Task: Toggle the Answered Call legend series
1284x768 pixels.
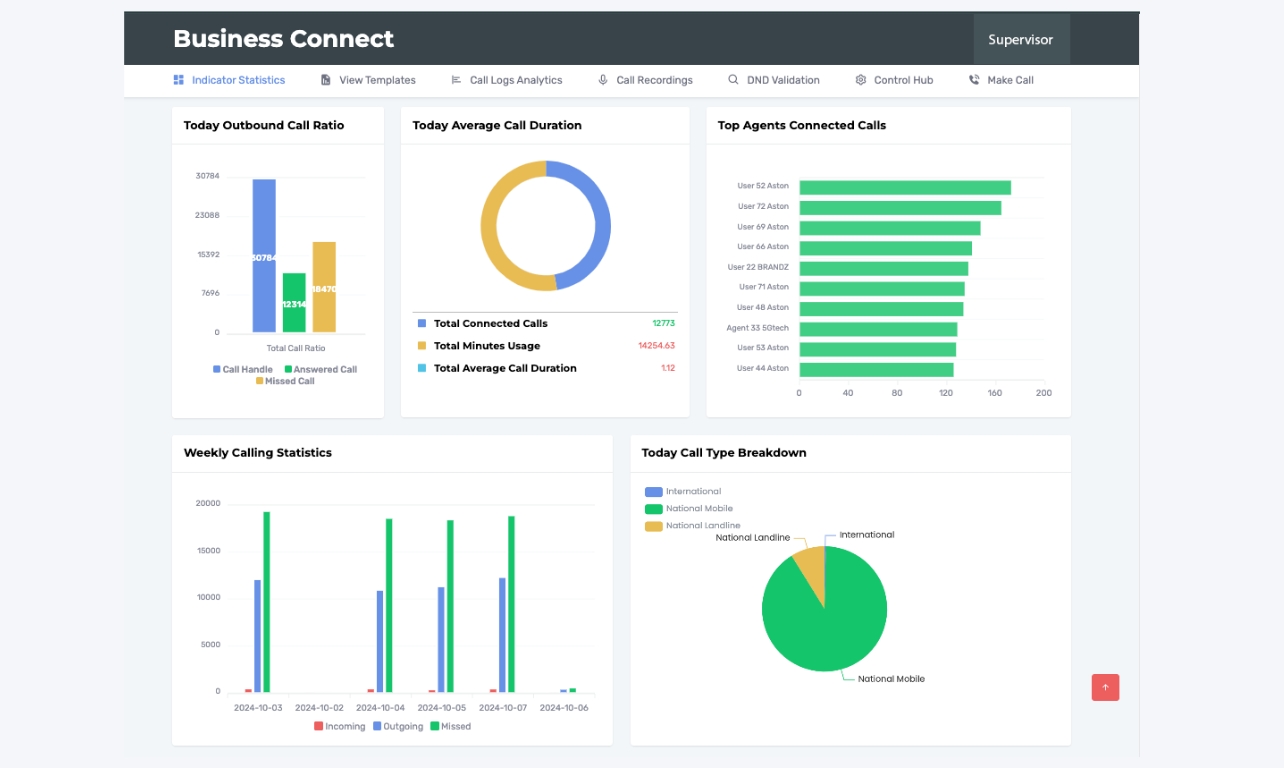Action: 319,369
